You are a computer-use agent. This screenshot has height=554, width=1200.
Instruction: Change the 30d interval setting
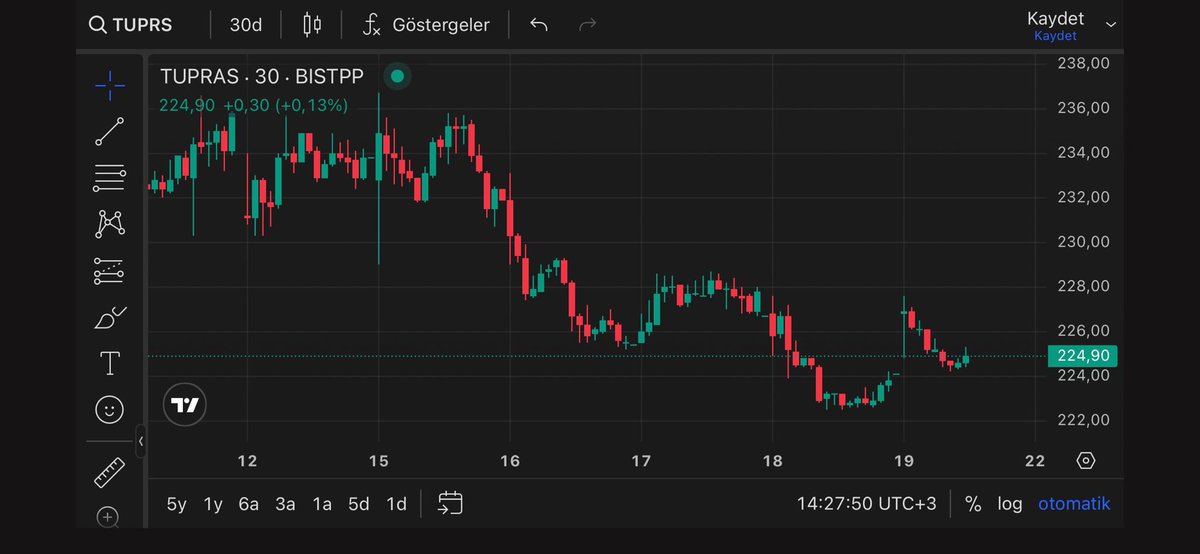246,24
